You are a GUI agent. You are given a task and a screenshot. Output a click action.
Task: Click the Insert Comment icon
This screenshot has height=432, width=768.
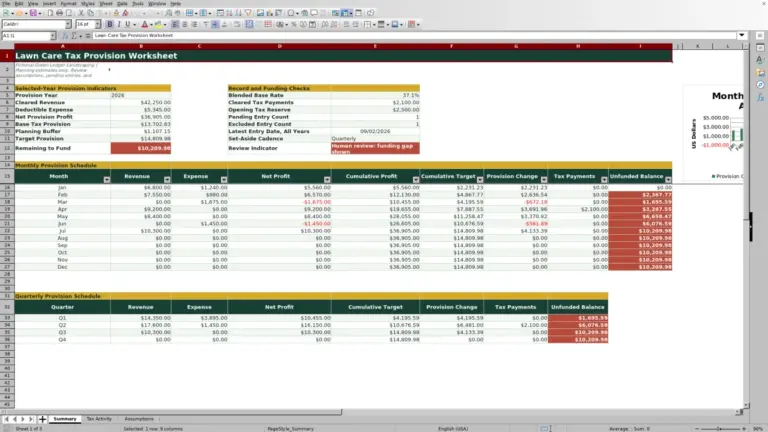coord(314,13)
